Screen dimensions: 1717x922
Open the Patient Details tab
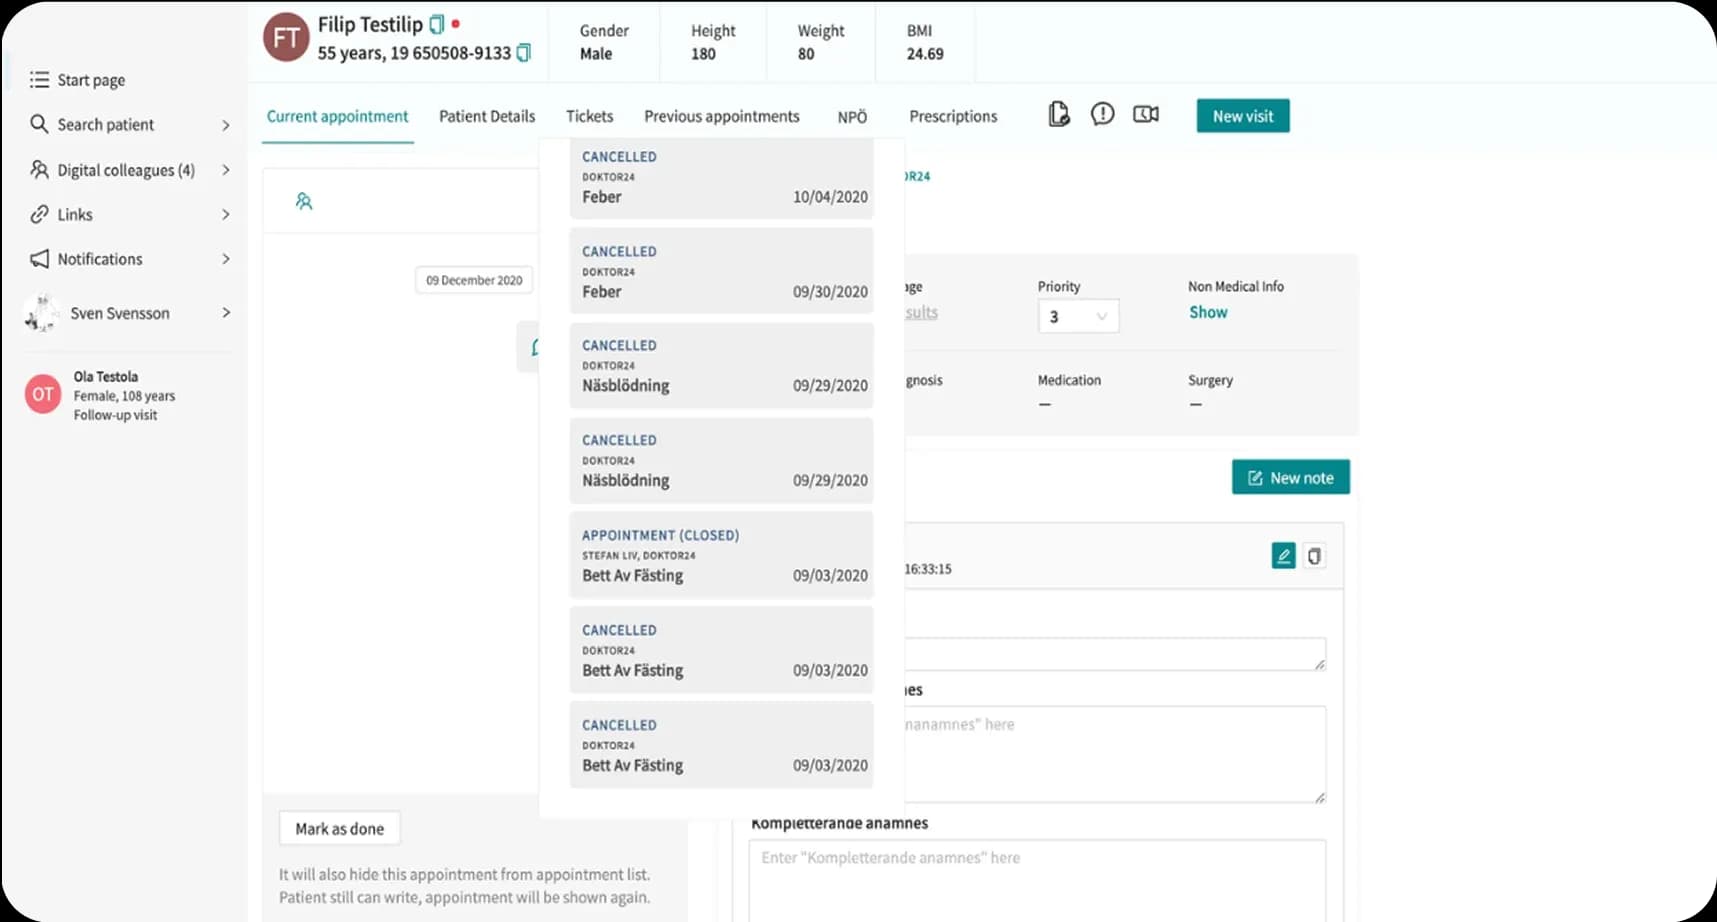(x=487, y=116)
